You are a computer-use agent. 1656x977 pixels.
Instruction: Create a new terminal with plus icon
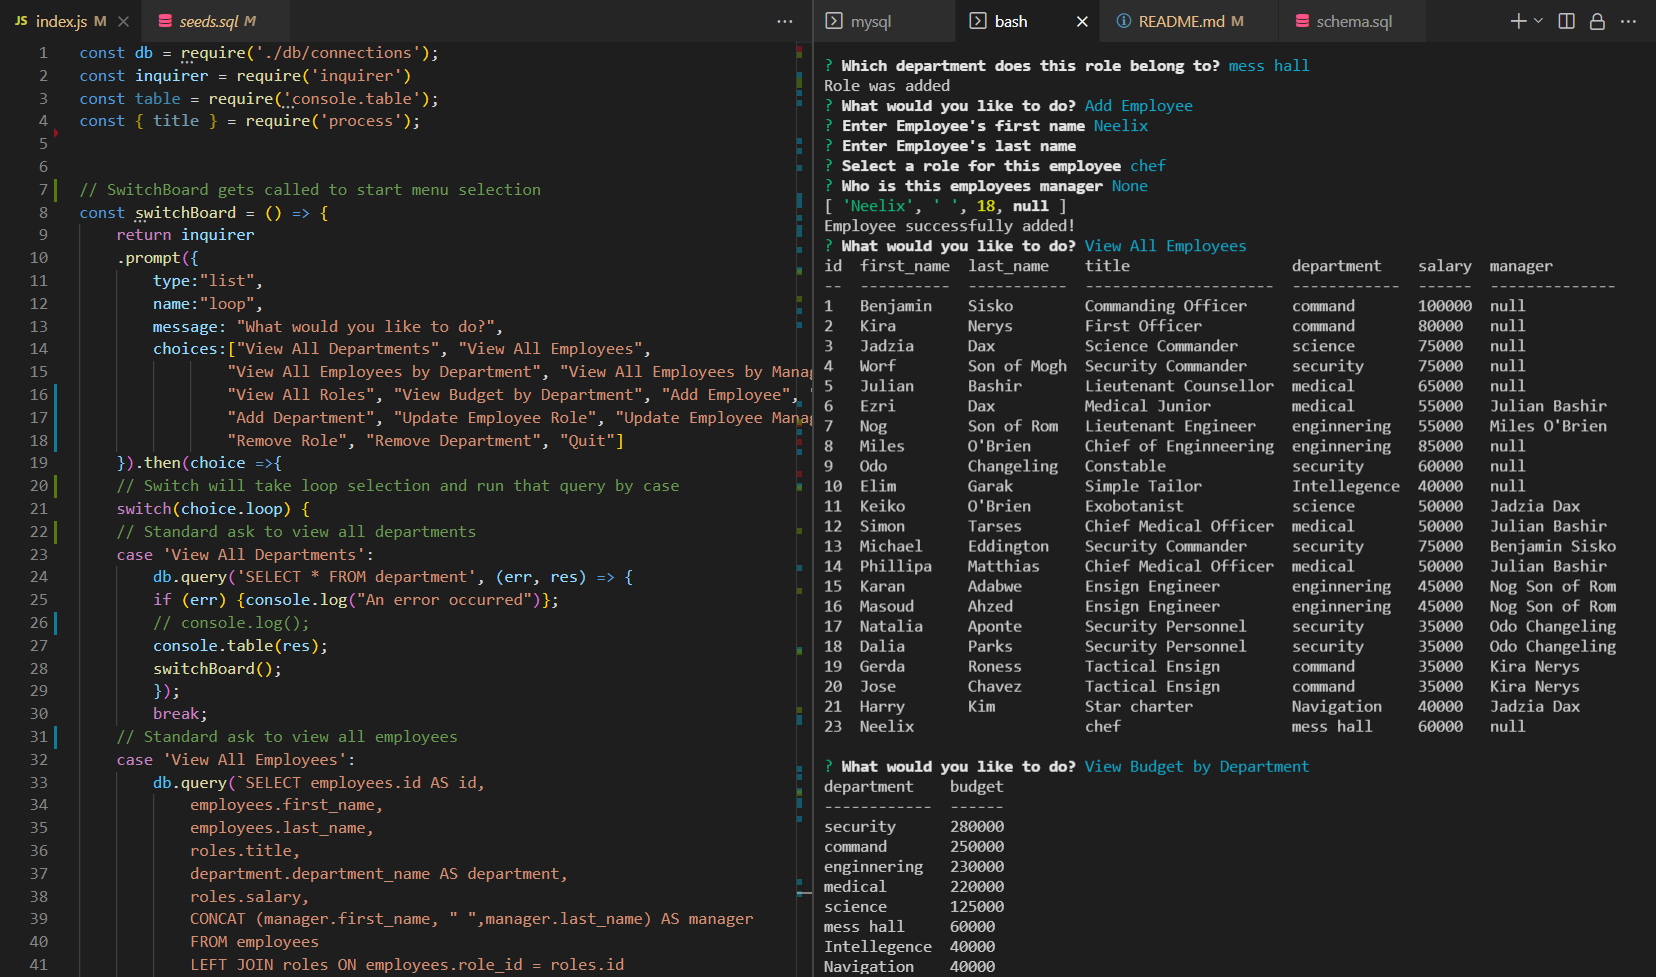(x=1518, y=21)
